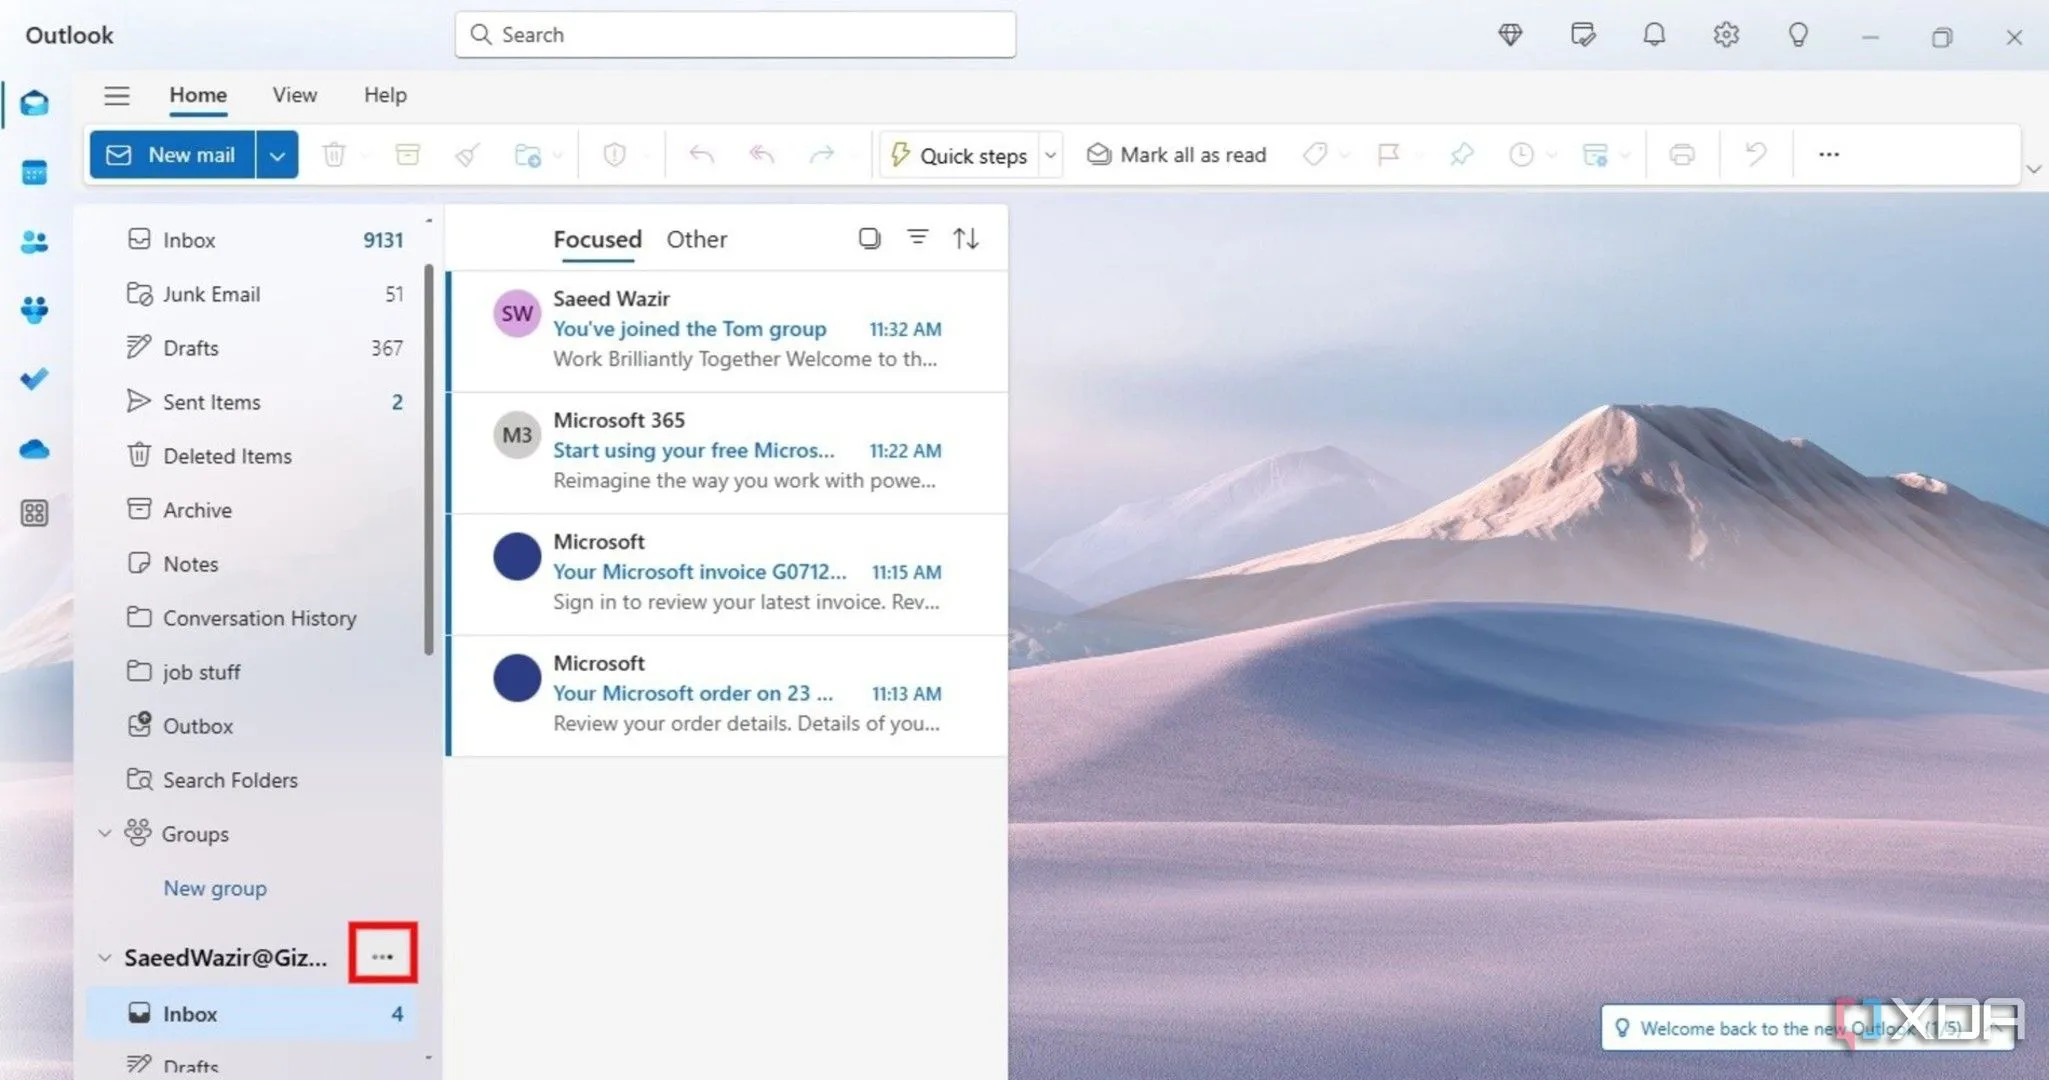Open the Sent Items folder
Image resolution: width=2049 pixels, height=1080 pixels.
tap(265, 402)
